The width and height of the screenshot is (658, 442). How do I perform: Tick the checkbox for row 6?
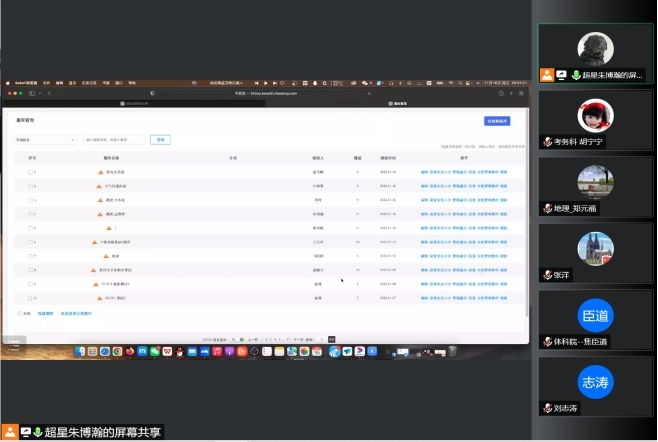pos(30,242)
